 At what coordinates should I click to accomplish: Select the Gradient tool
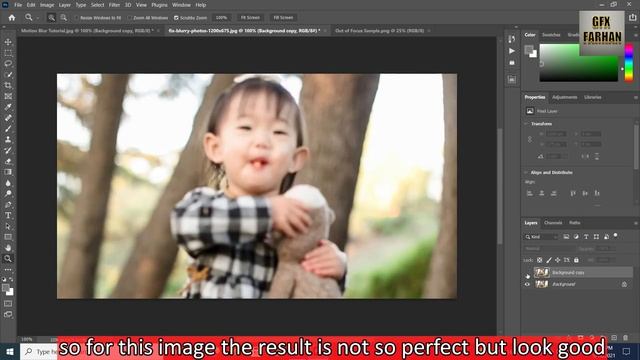pos(8,172)
